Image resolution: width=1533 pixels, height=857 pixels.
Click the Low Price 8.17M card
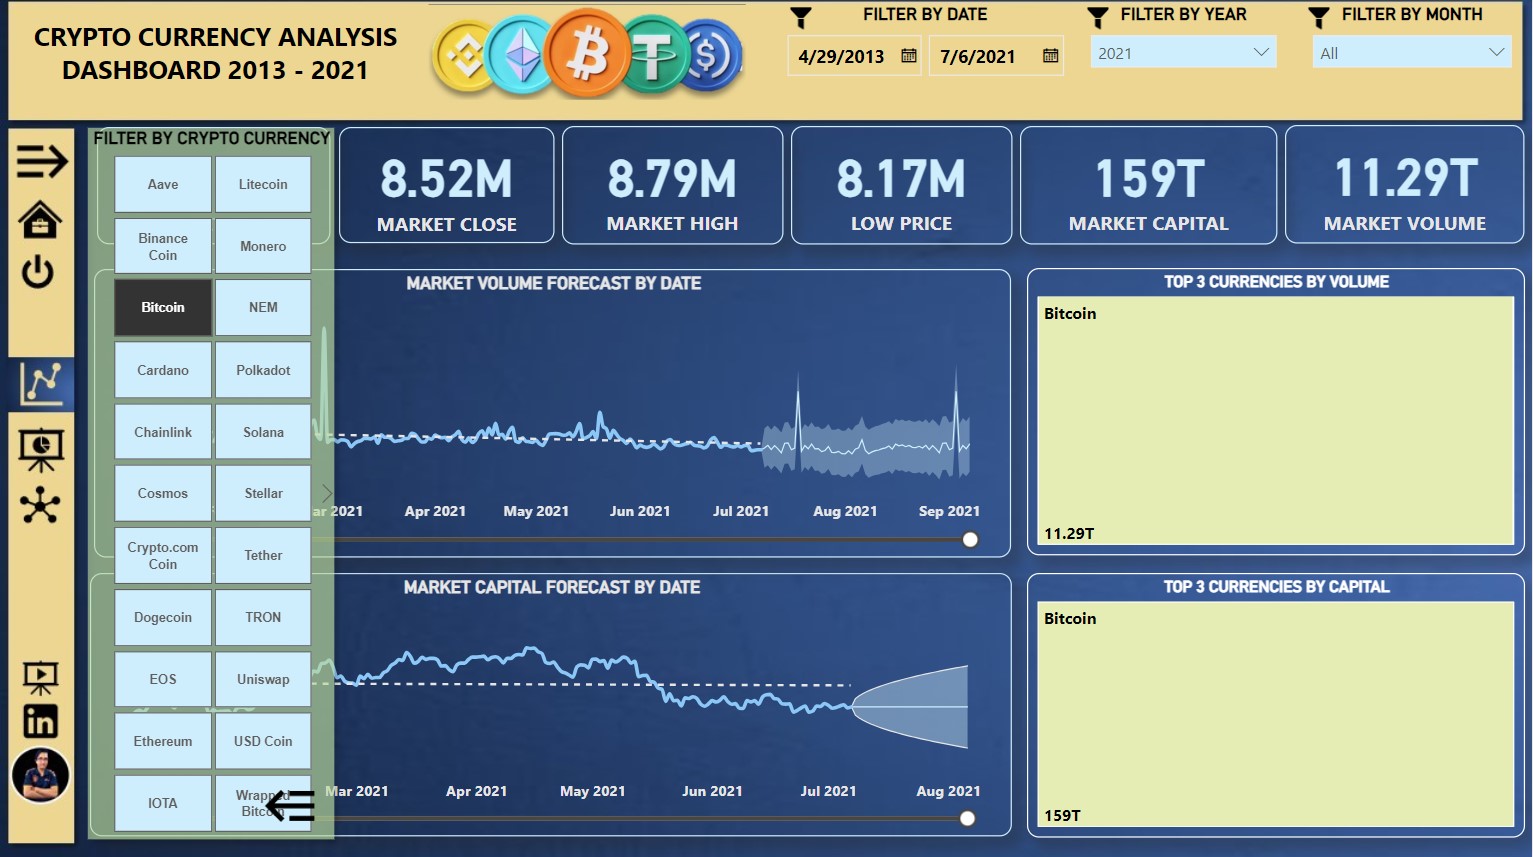point(901,185)
